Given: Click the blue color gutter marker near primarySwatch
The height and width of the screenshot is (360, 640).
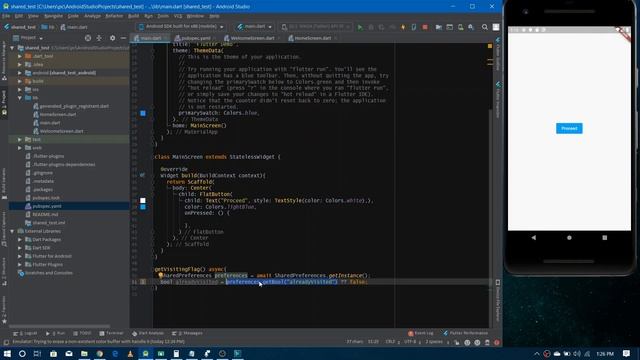Looking at the screenshot, I should [x=143, y=113].
